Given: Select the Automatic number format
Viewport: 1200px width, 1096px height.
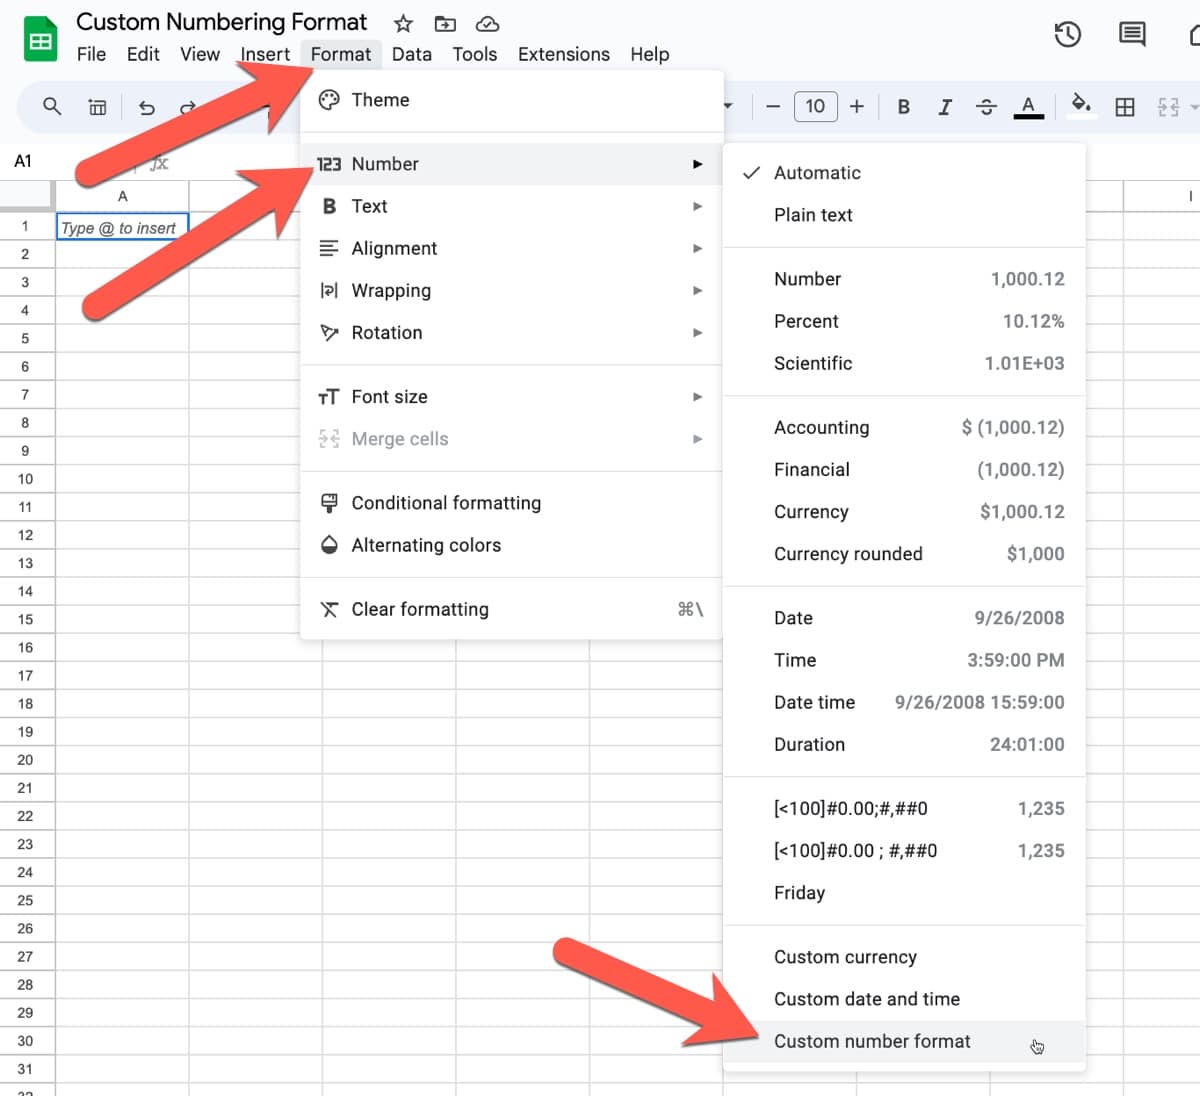Looking at the screenshot, I should tap(817, 172).
